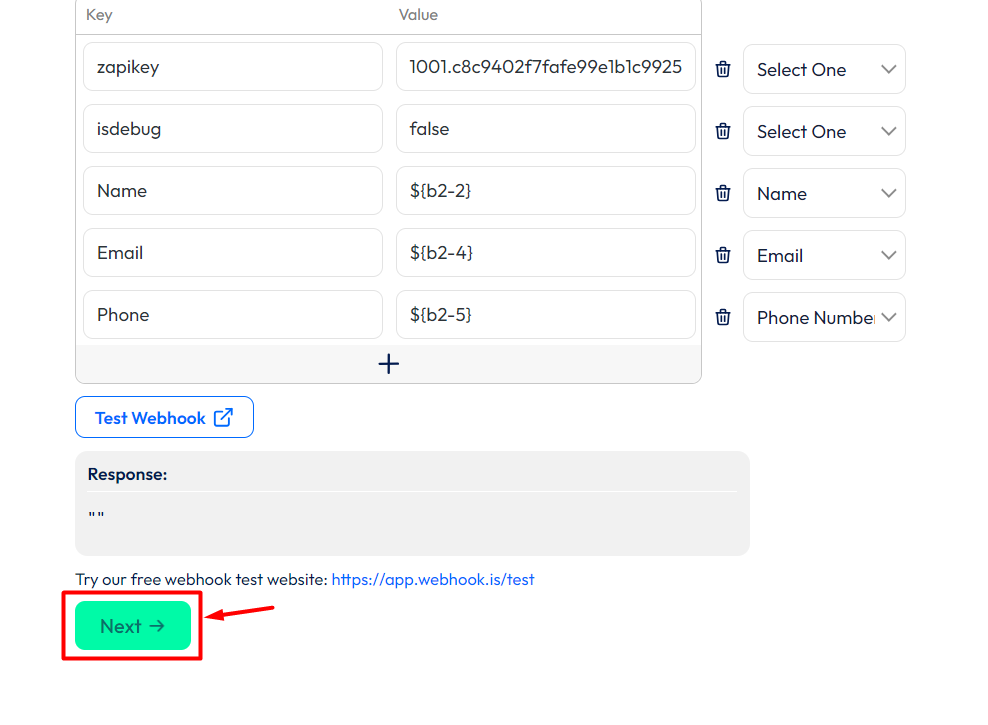Expand the Email mapping dropdown
The height and width of the screenshot is (725, 988).
click(824, 256)
